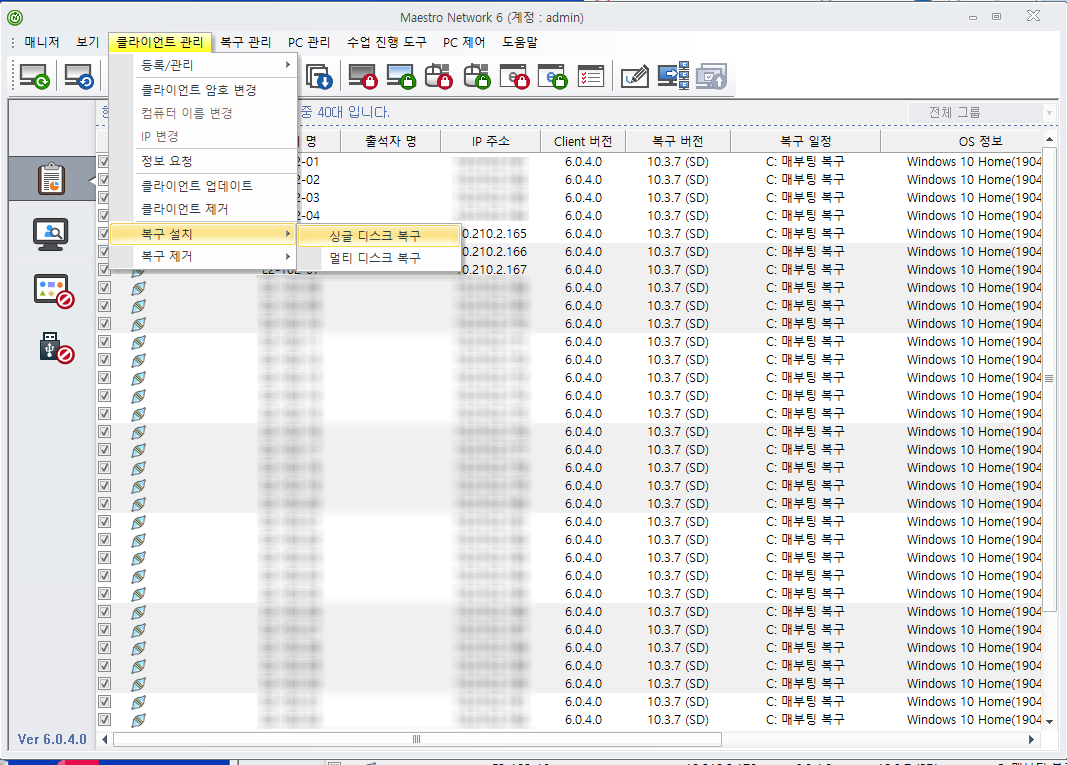Select the USB block sidebar icon
This screenshot has width=1067, height=765.
point(56,347)
